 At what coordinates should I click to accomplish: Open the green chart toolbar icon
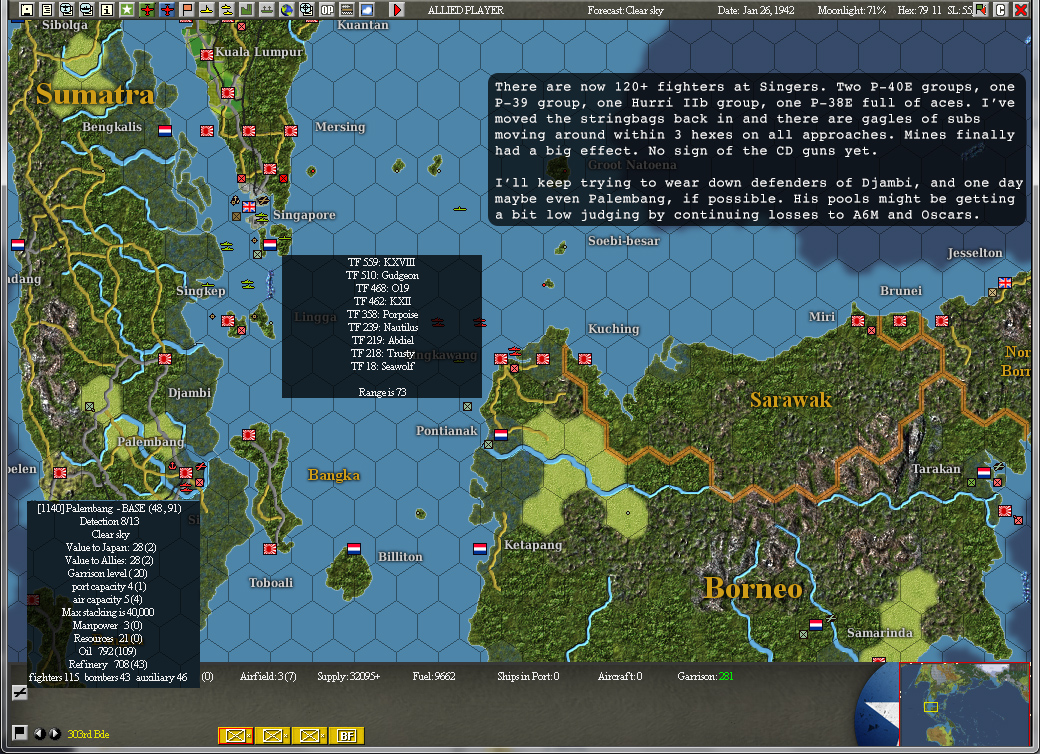coord(246,9)
